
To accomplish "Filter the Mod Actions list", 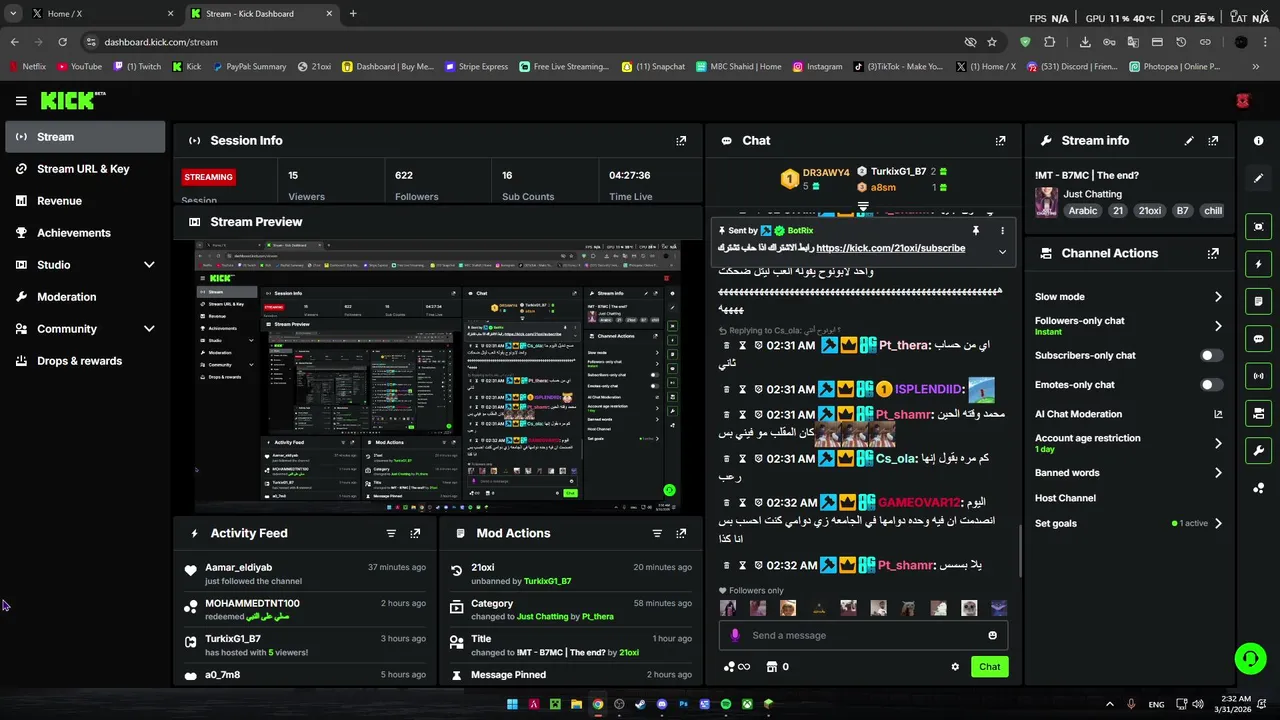I will point(657,534).
